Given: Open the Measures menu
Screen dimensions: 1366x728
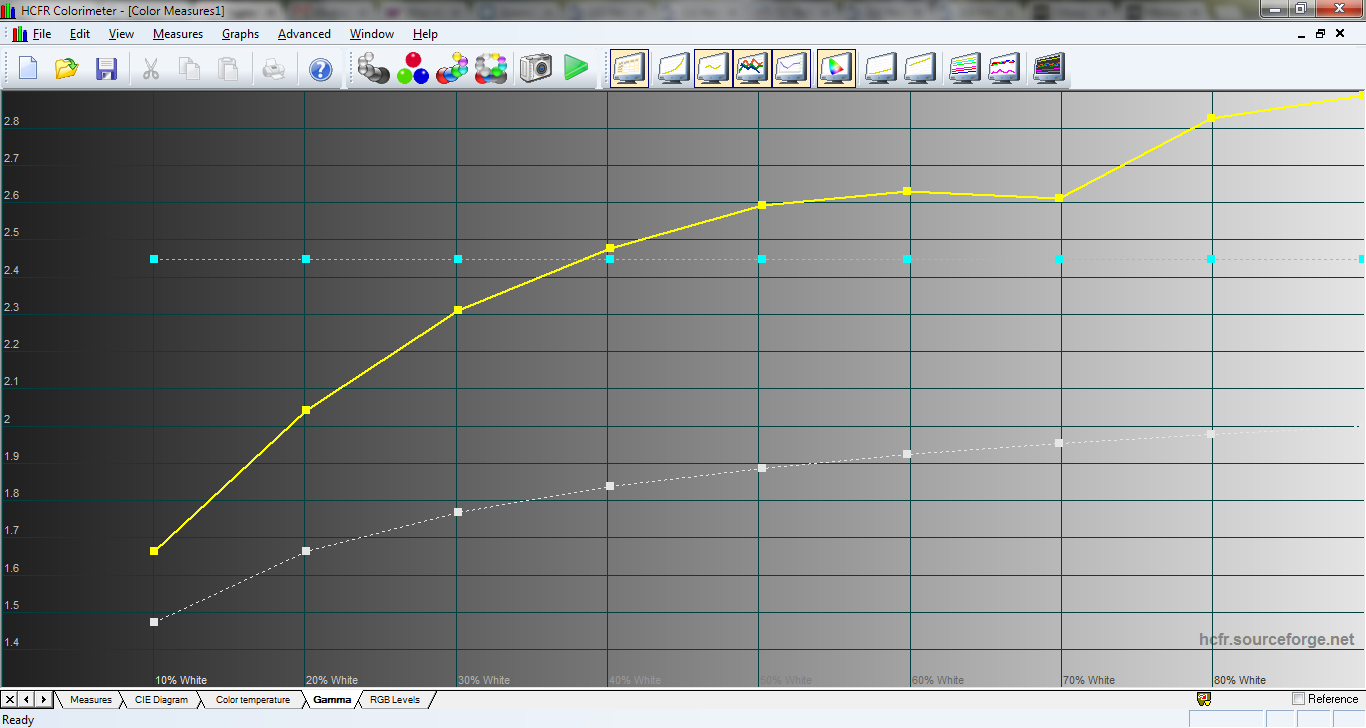Looking at the screenshot, I should 178,34.
